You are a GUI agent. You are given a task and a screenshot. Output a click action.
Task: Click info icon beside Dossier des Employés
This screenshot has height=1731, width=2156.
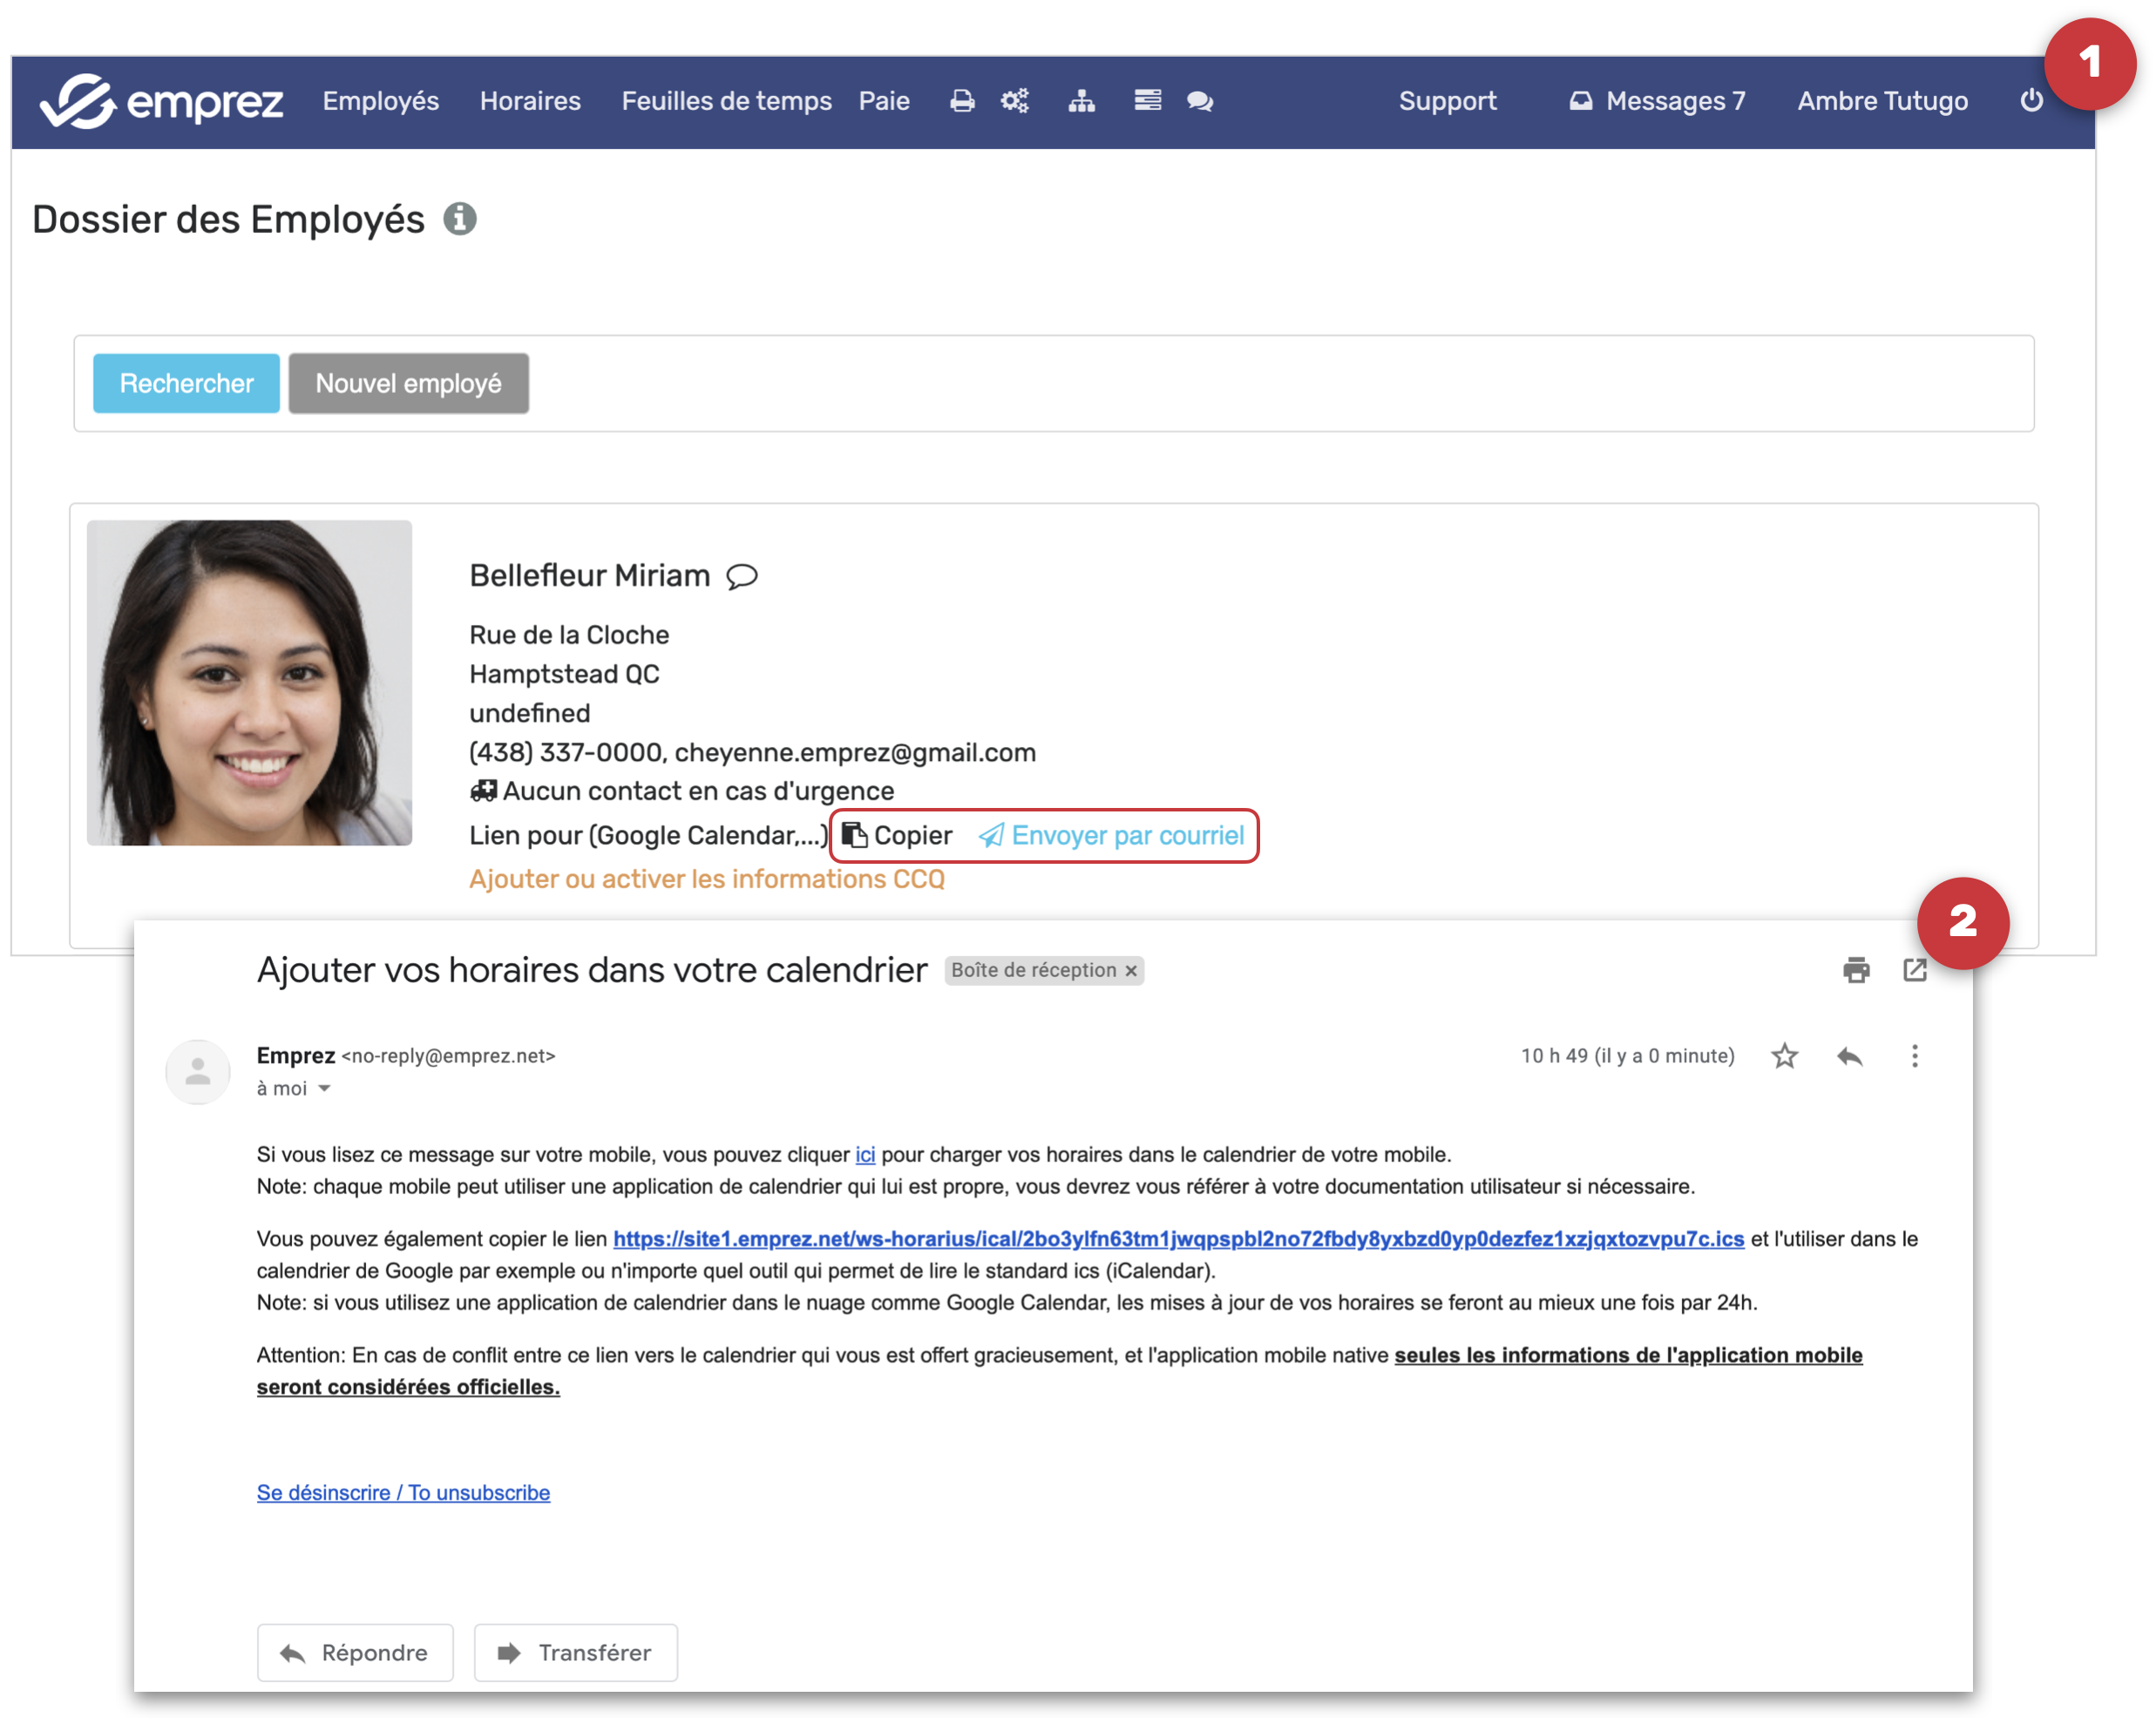coord(460,219)
